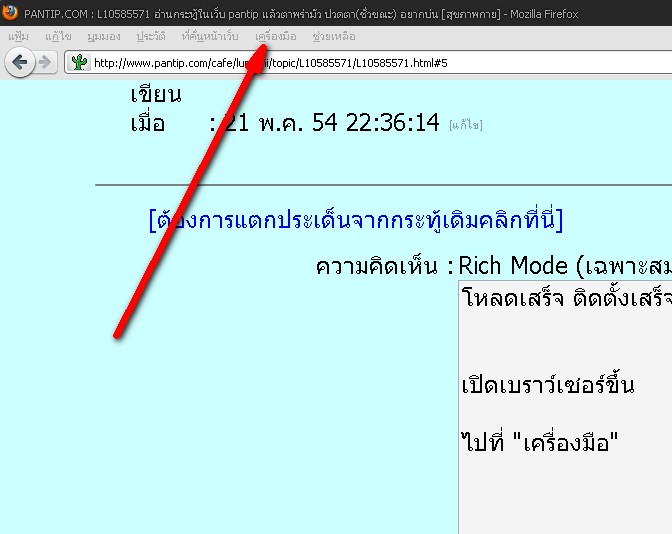This screenshot has height=534, width=672.
Task: Open the [ต้องการแตกประเด็นจากกระทู้เดิมคลิกที่นี่] link
Action: [356, 220]
